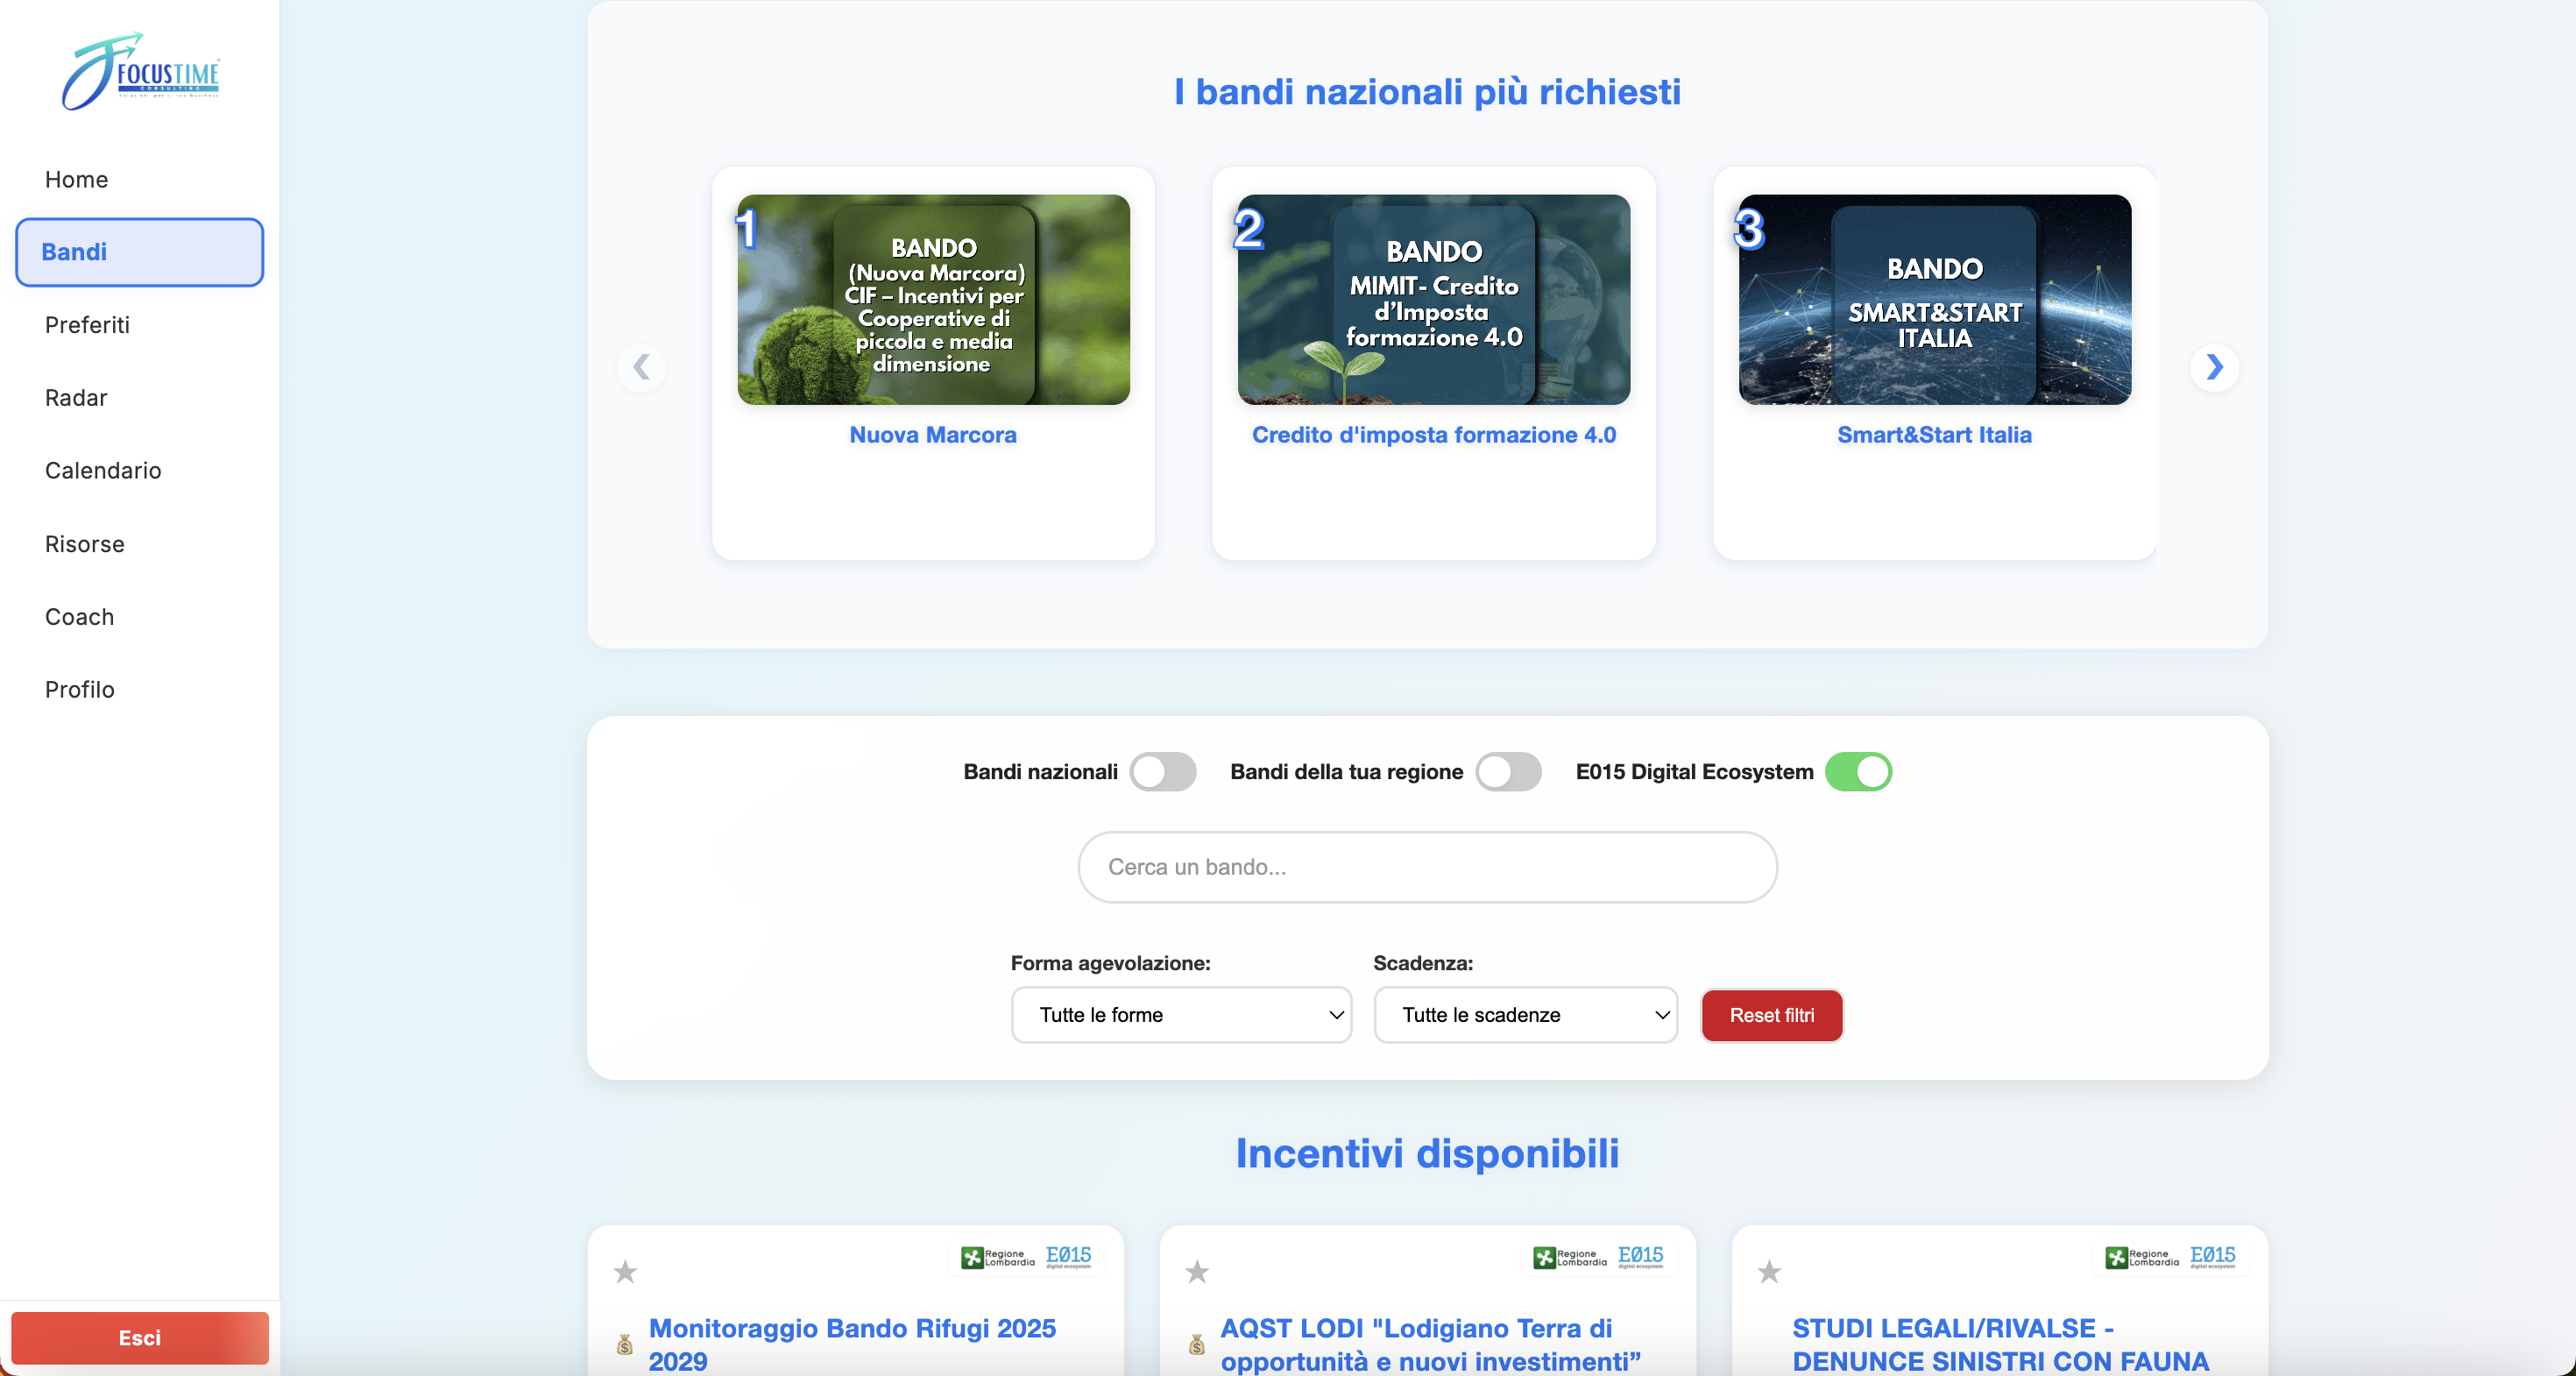Enable the Bandi nazionali toggle
The width and height of the screenshot is (2576, 1376).
click(x=1163, y=772)
